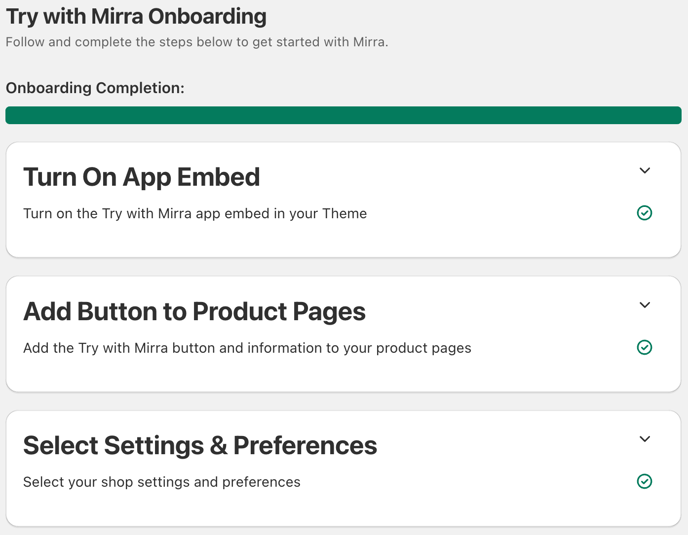Click the Onboarding Completion progress bar
This screenshot has height=535, width=688.
click(x=343, y=115)
